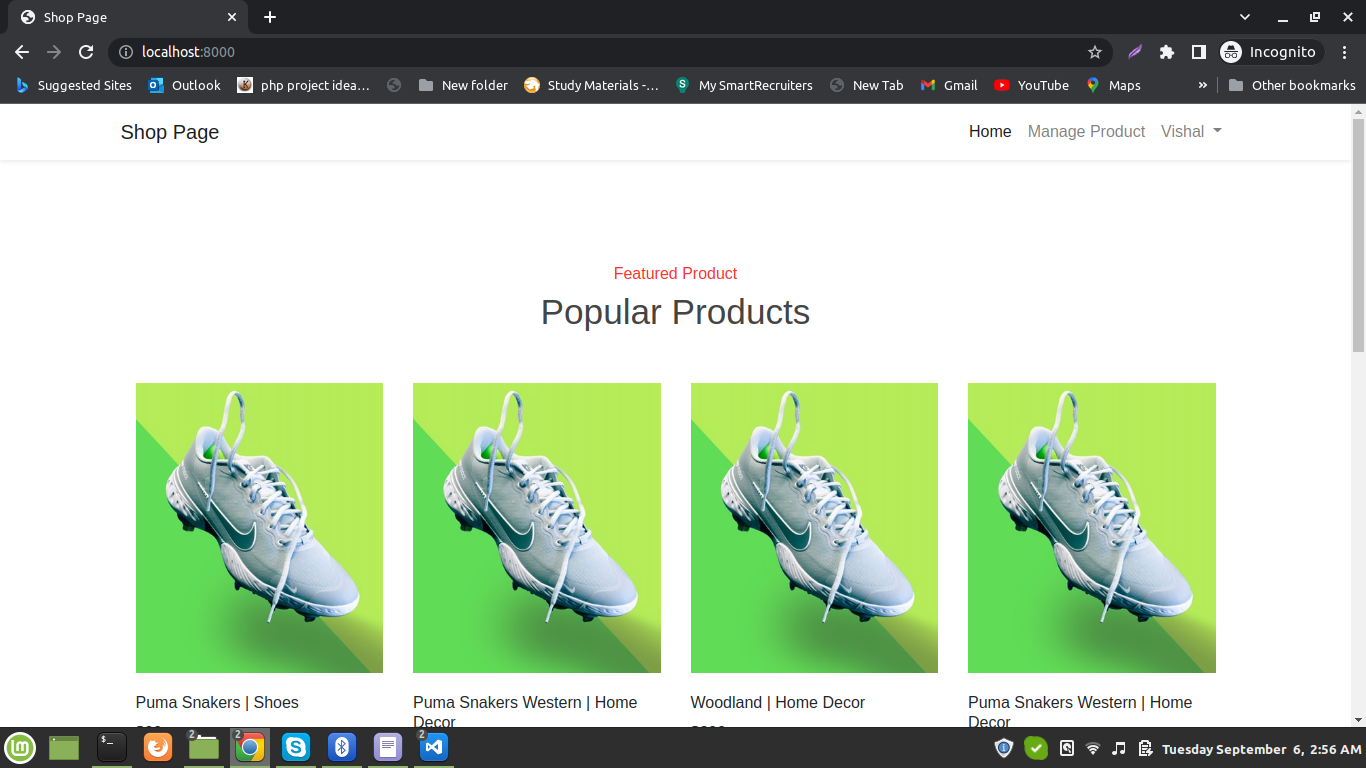Show overflow bookmarks via chevron
This screenshot has width=1366, height=768.
pos(1202,85)
